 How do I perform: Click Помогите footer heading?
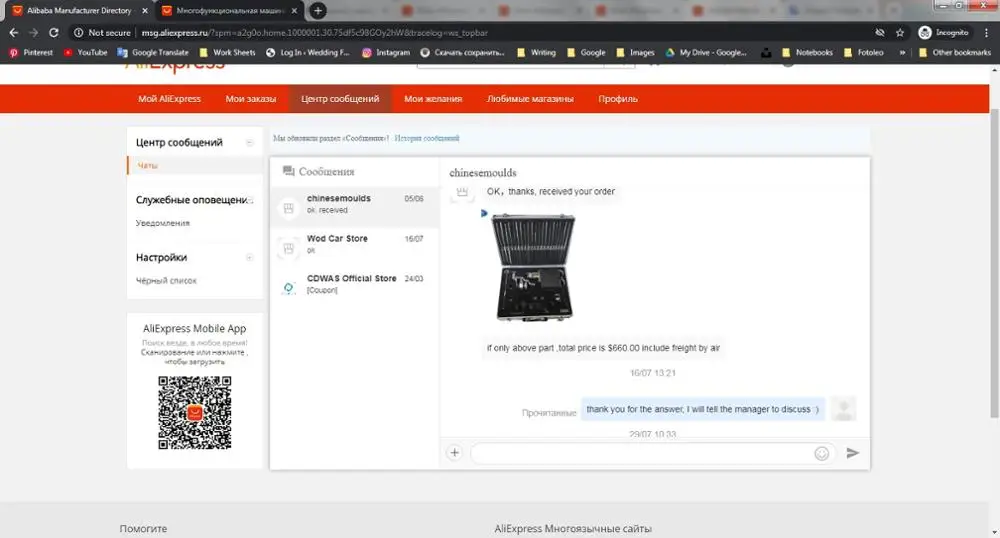click(143, 528)
